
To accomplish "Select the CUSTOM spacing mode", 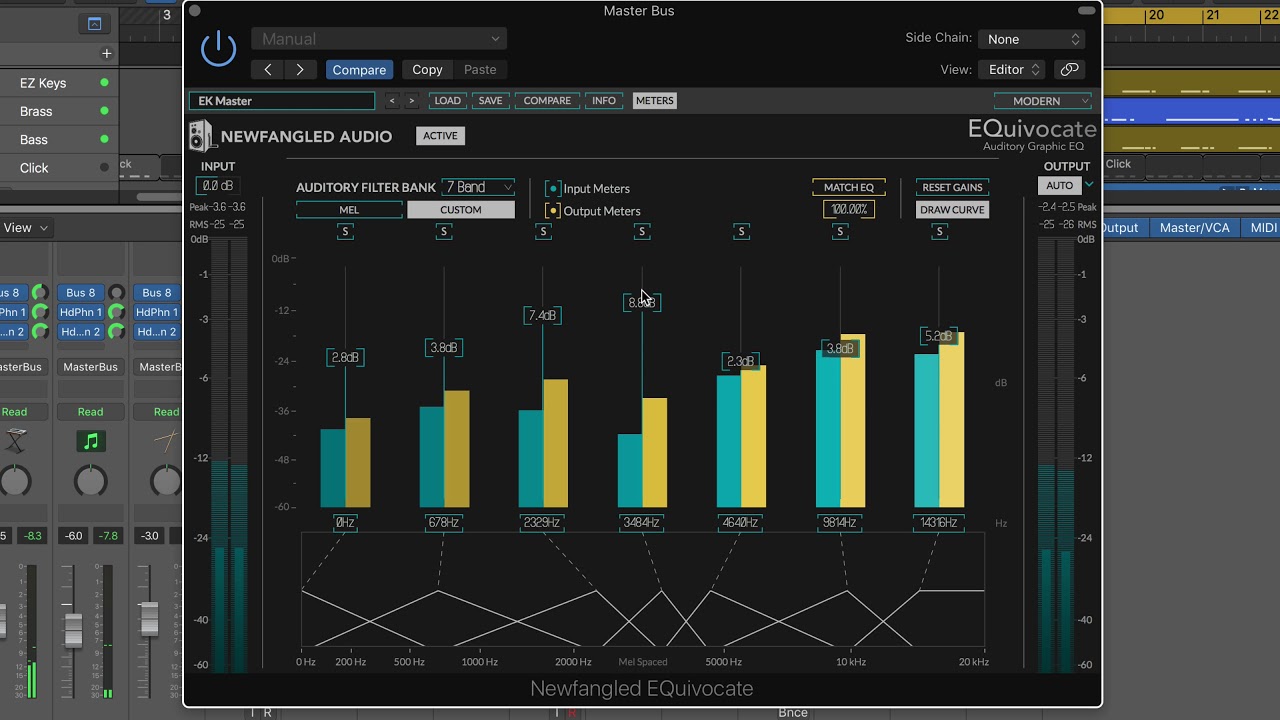I will (x=461, y=210).
